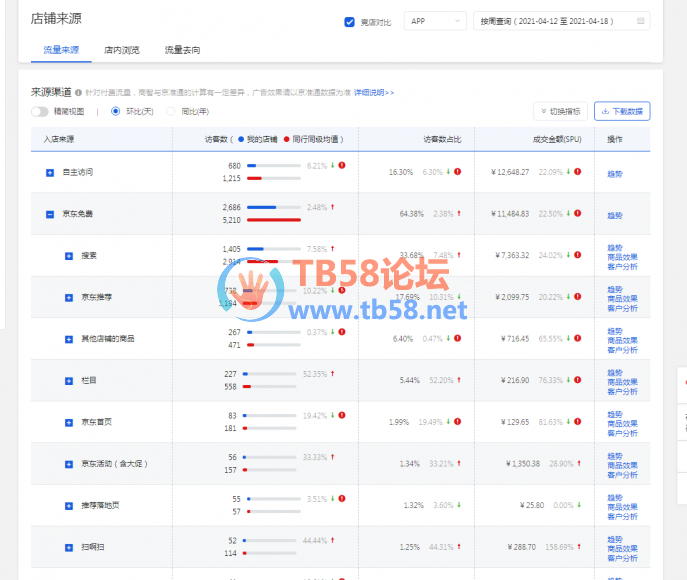
Task: Click the 下载数据 button
Action: tap(622, 111)
